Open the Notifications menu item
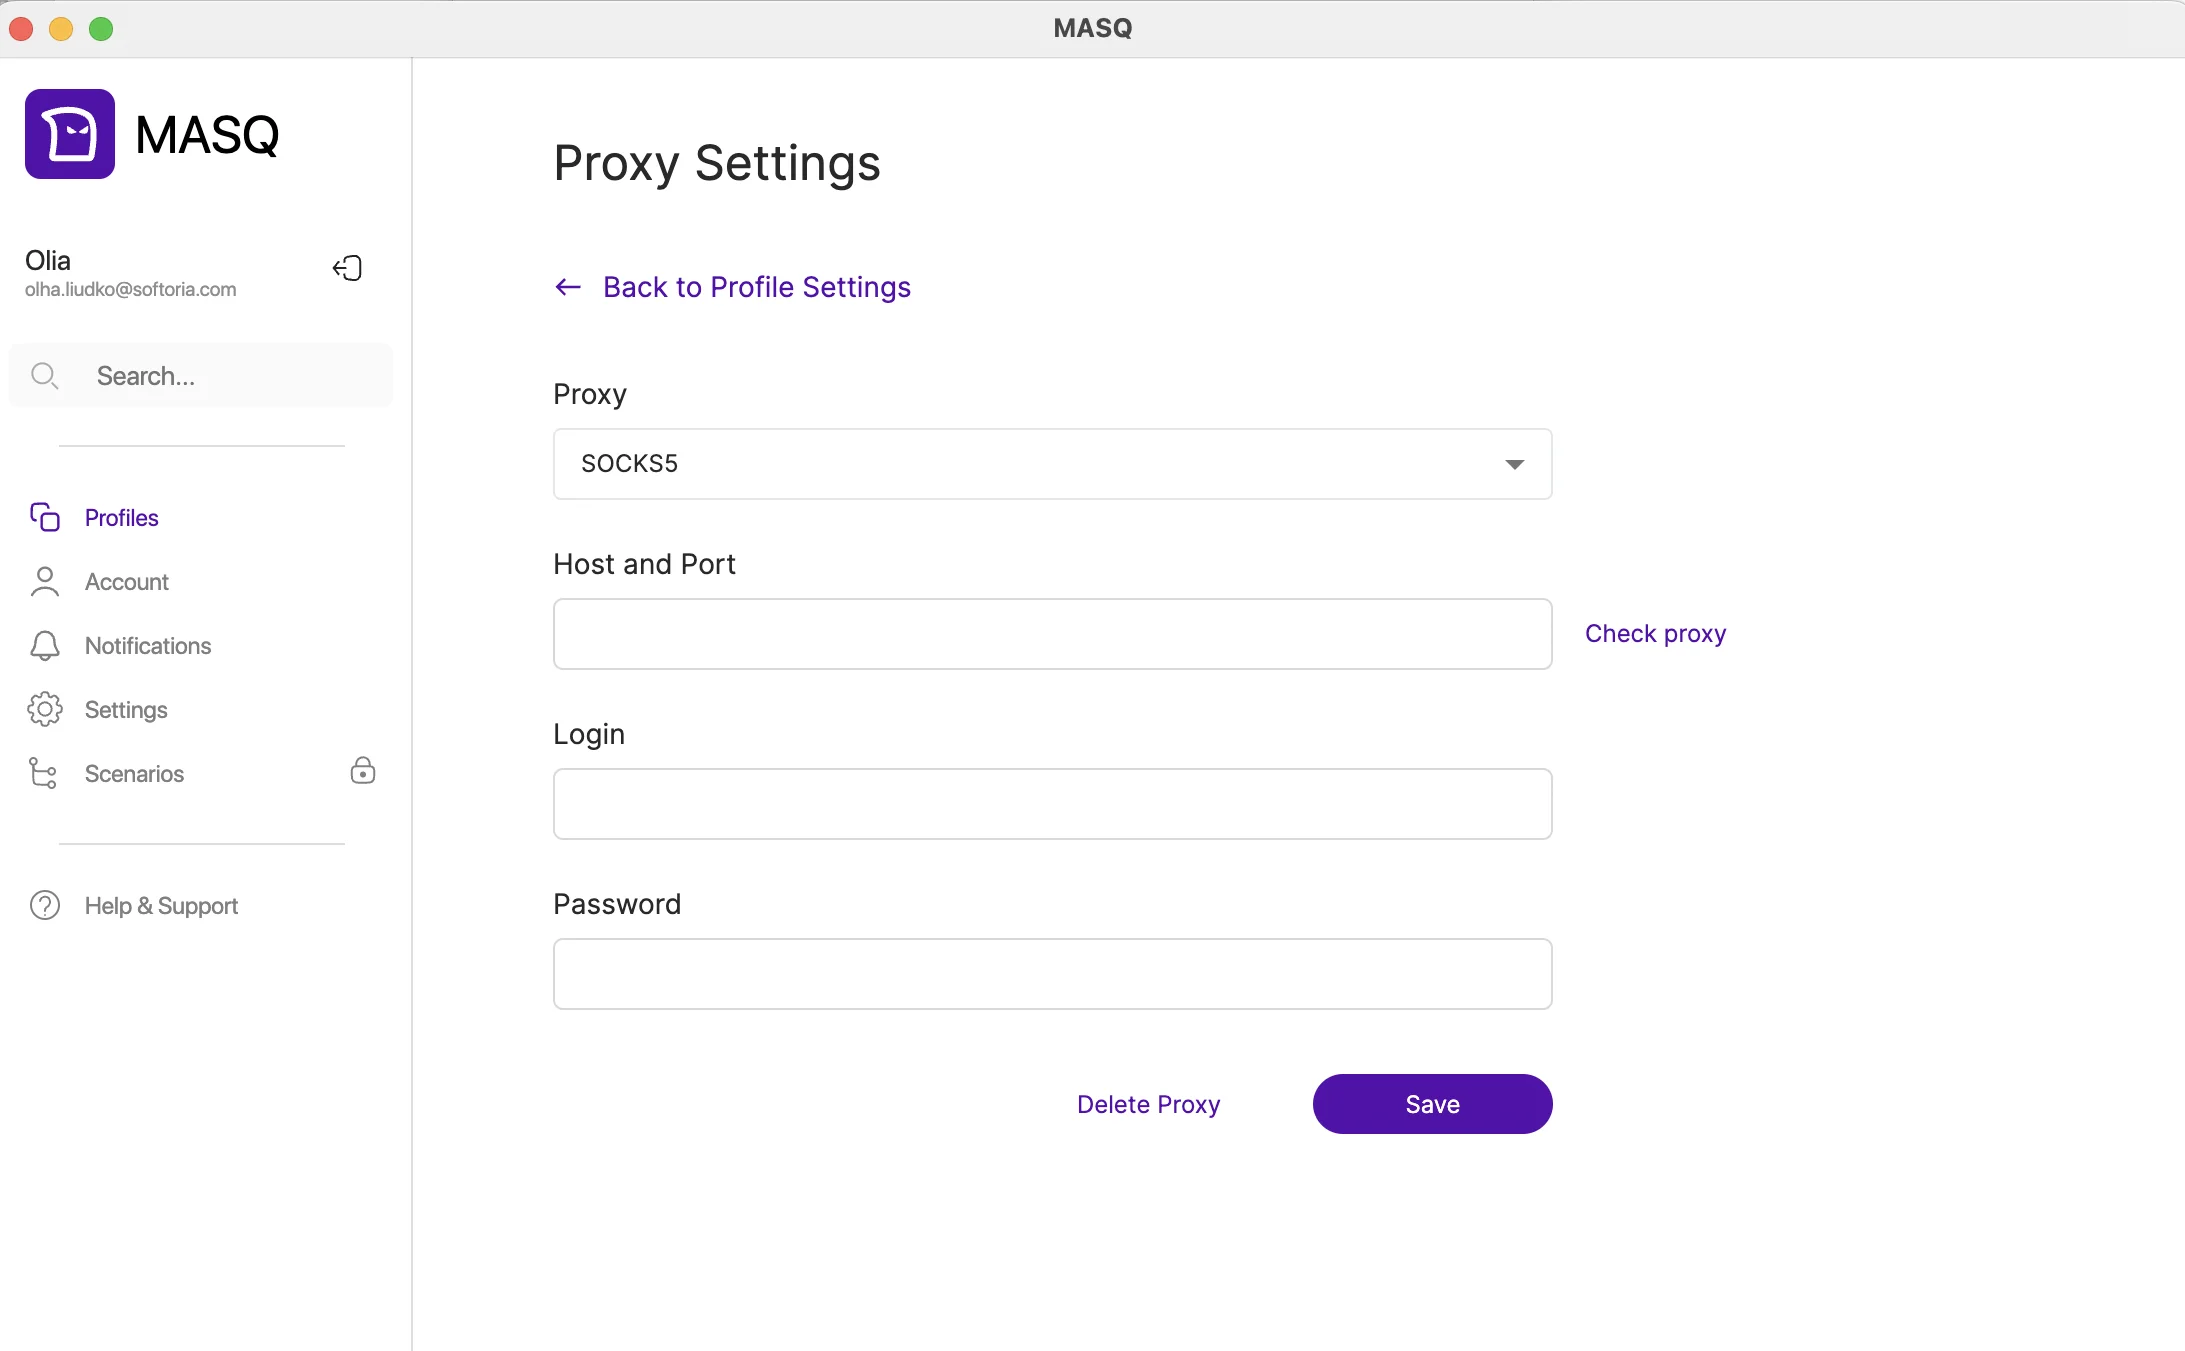Screen dimensions: 2185x1351 pos(148,646)
